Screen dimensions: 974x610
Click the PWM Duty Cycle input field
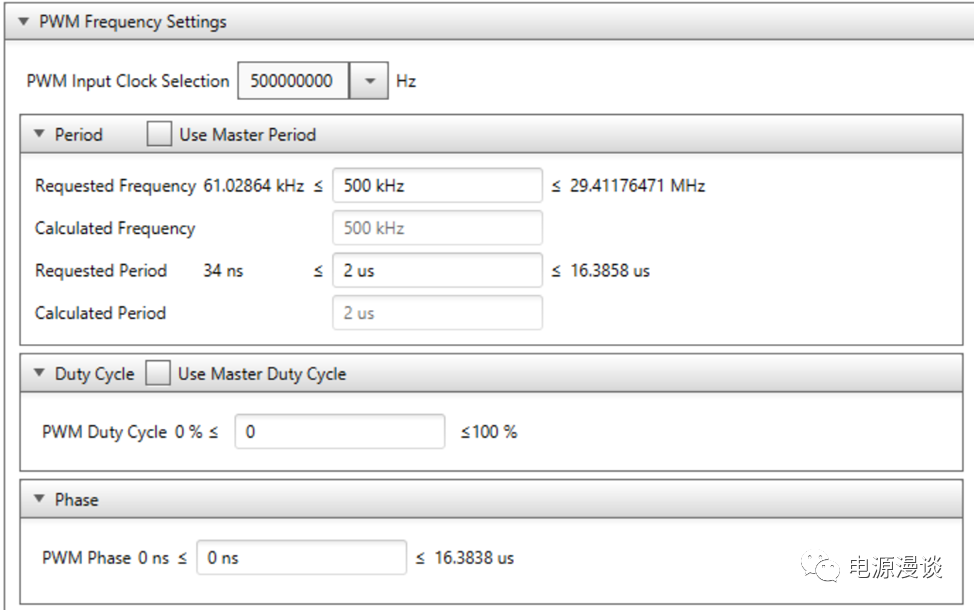point(340,432)
